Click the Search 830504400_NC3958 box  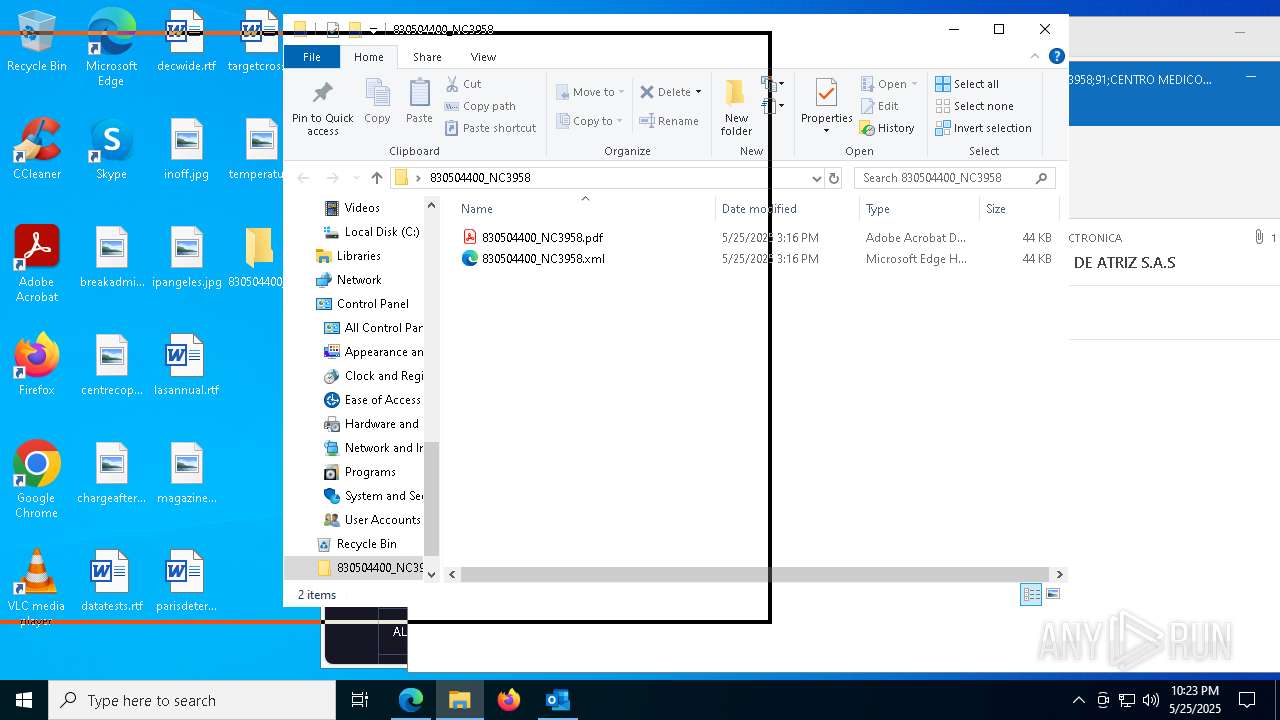pos(954,178)
